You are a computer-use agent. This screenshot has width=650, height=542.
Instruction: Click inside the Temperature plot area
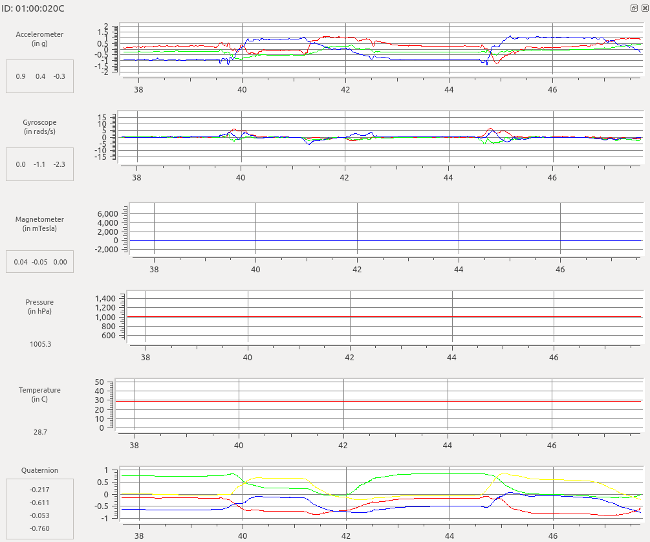tap(379, 404)
